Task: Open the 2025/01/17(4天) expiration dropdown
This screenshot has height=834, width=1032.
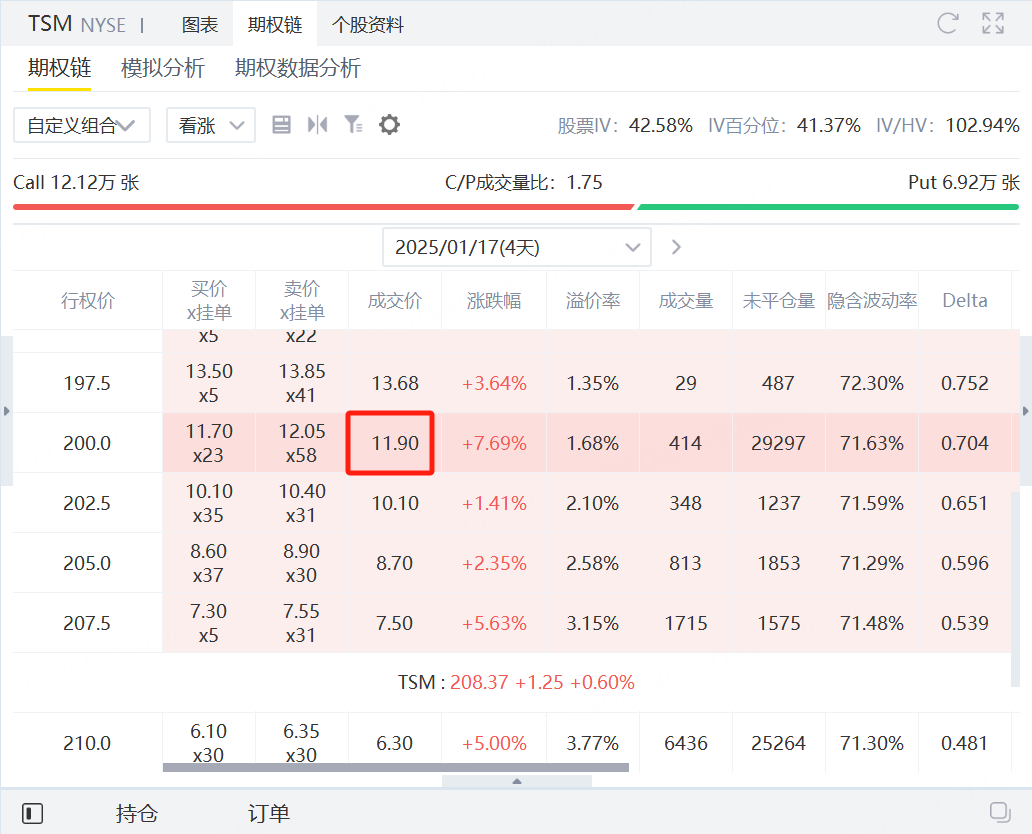Action: (x=517, y=248)
